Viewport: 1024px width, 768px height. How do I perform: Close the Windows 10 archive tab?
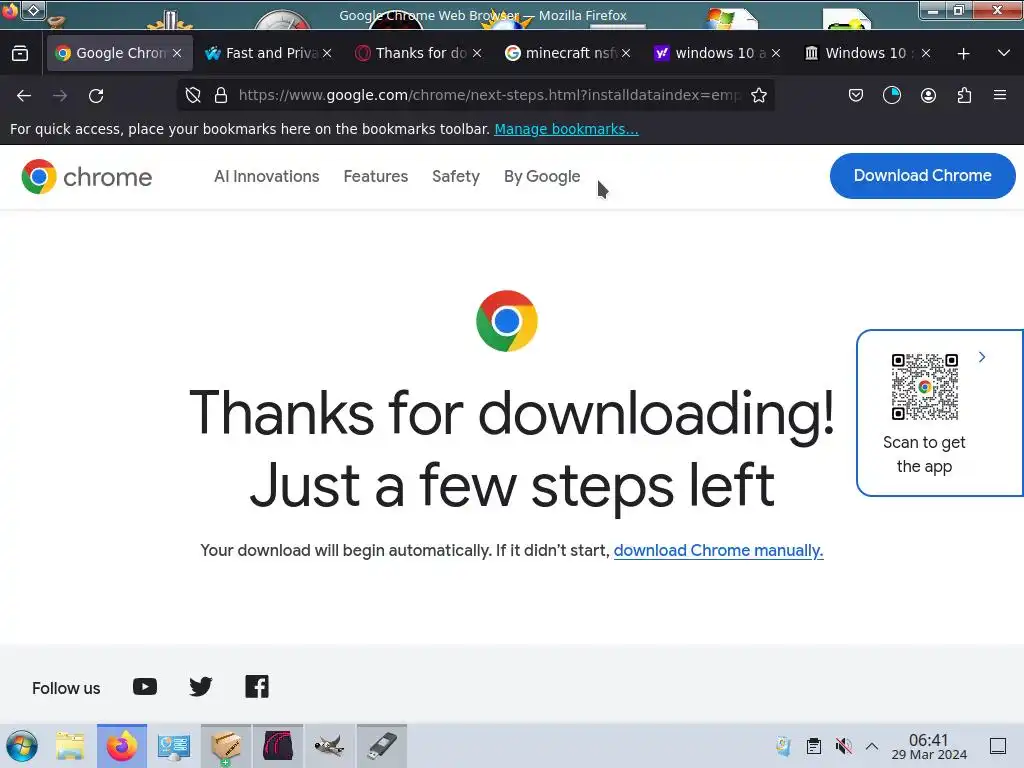[926, 54]
